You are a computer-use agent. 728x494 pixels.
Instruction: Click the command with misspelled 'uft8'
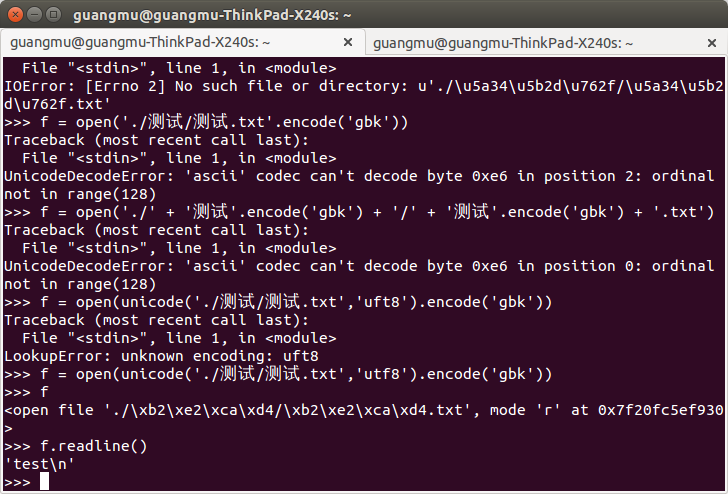tap(278, 302)
